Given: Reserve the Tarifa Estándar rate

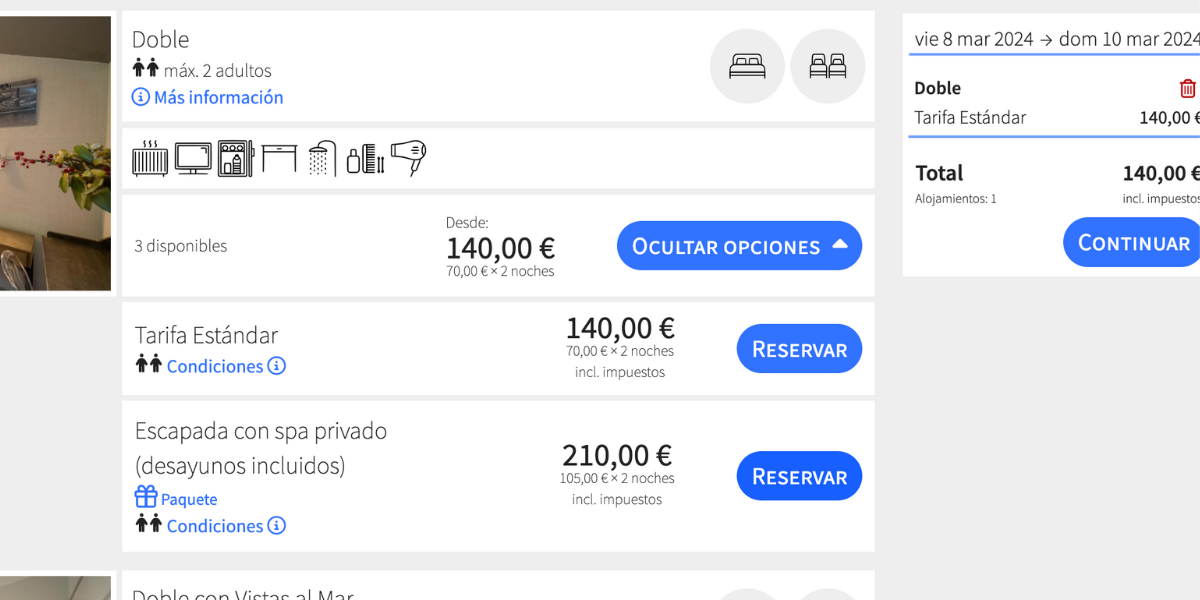Looking at the screenshot, I should 799,349.
